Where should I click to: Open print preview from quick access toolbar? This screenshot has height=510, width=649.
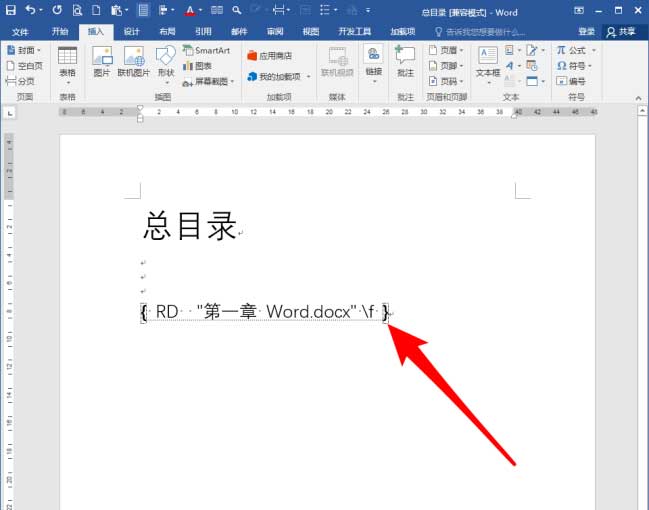point(77,10)
